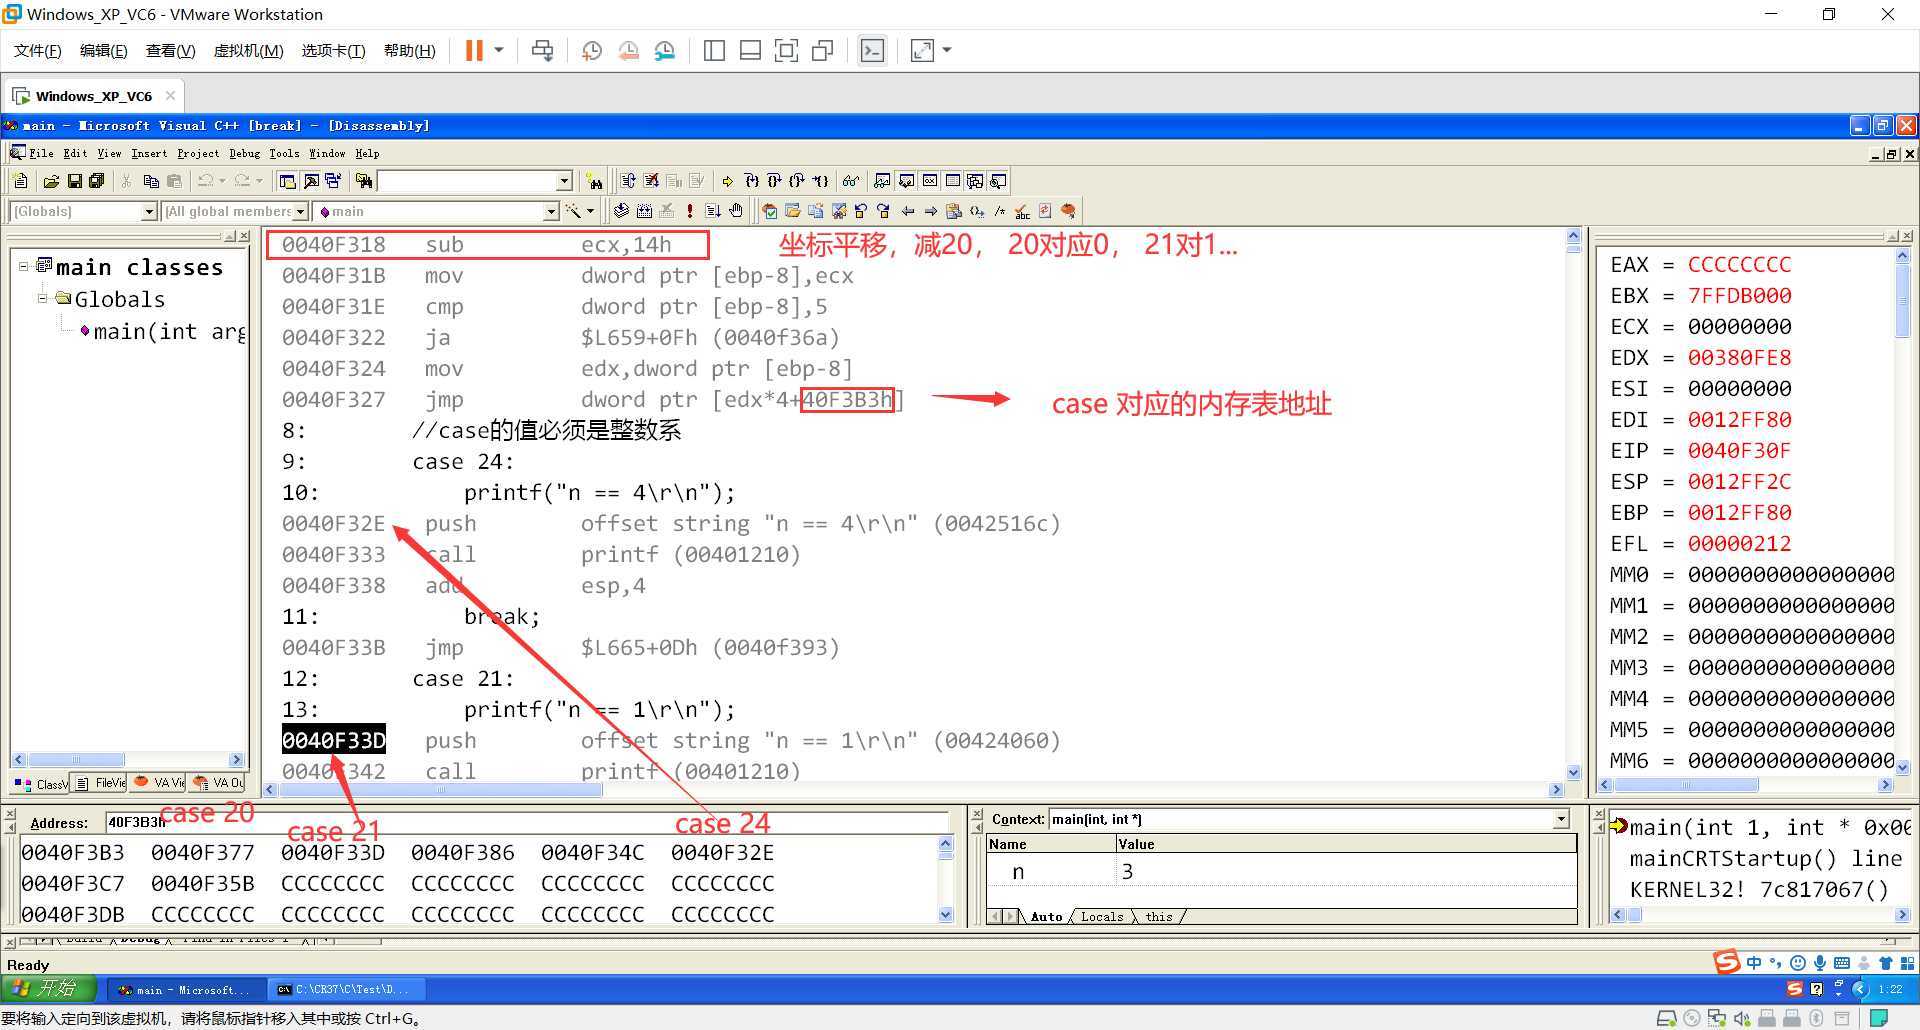Toggle the VMware console view button
Screen dimensions: 1920x1030
pos(872,50)
